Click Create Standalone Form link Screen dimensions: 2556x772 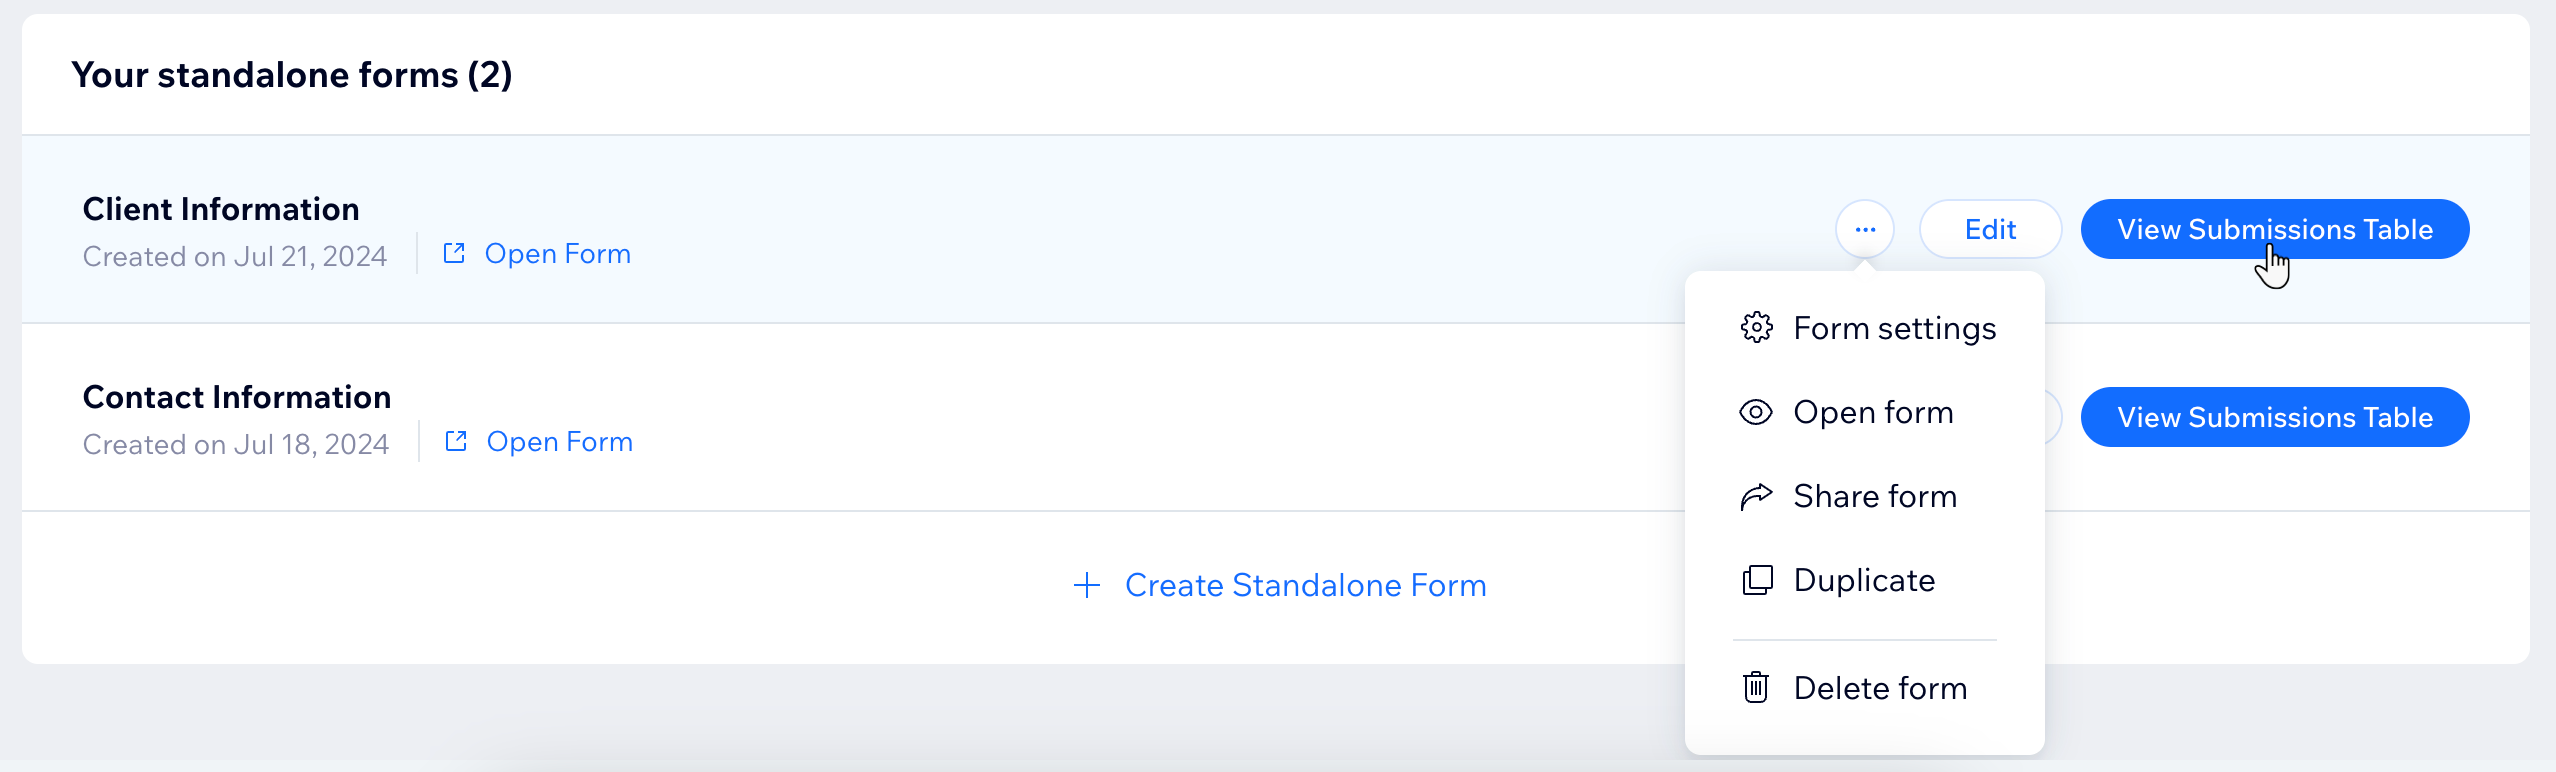point(1305,585)
